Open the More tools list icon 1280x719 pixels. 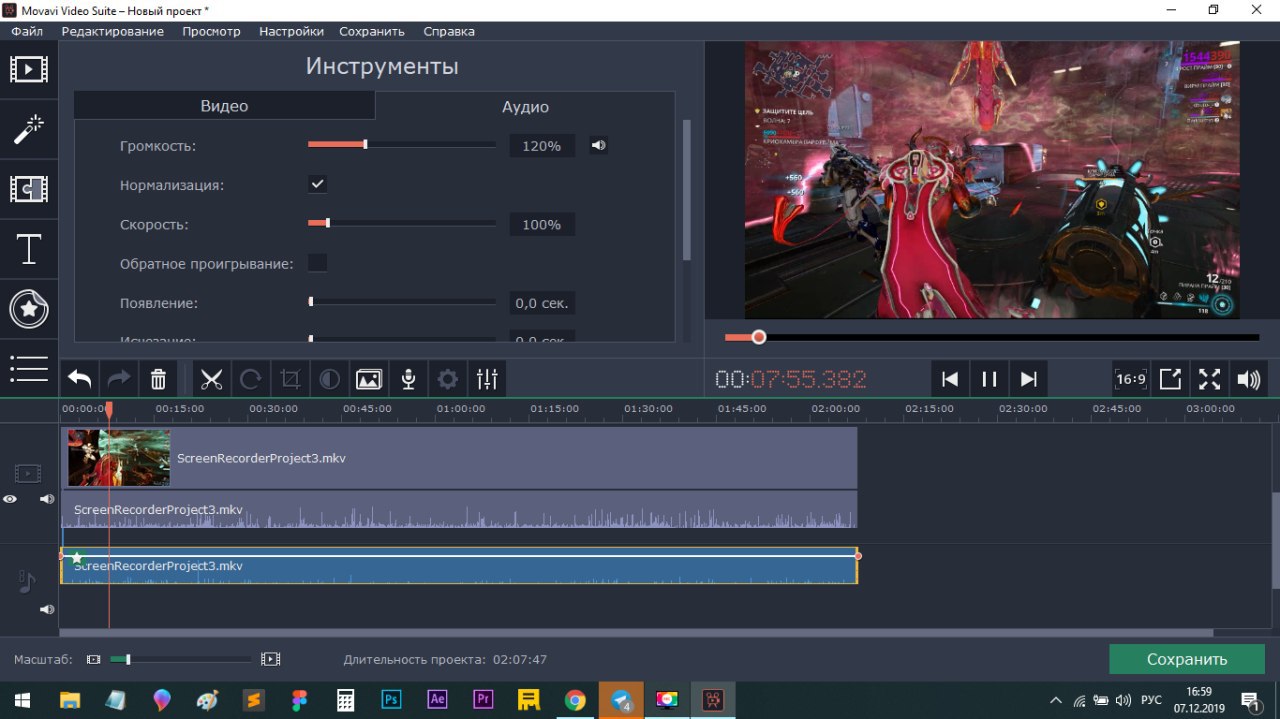(29, 368)
